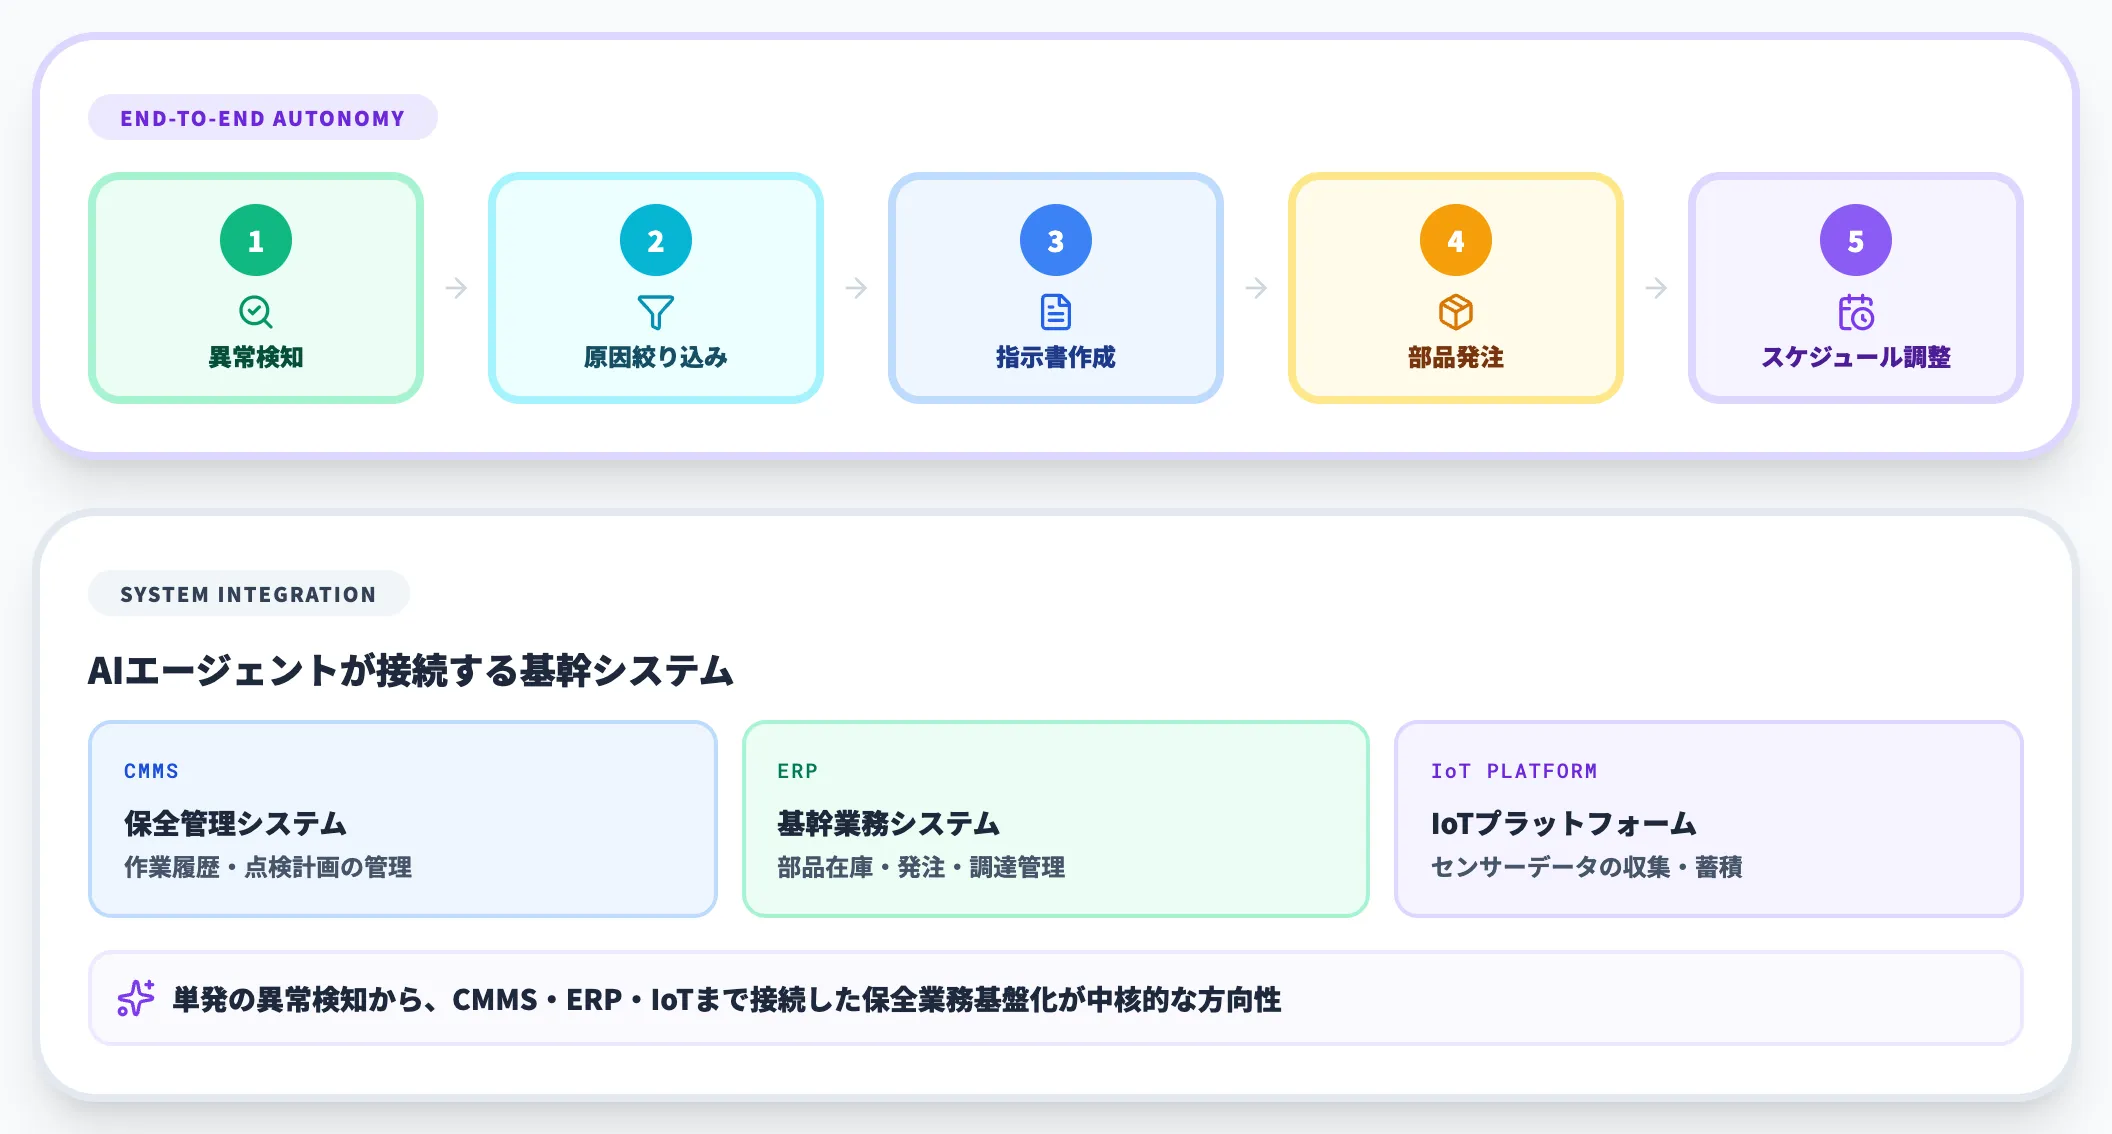Click the sparkle icon beside the summary note
The image size is (2112, 1134).
(x=135, y=999)
